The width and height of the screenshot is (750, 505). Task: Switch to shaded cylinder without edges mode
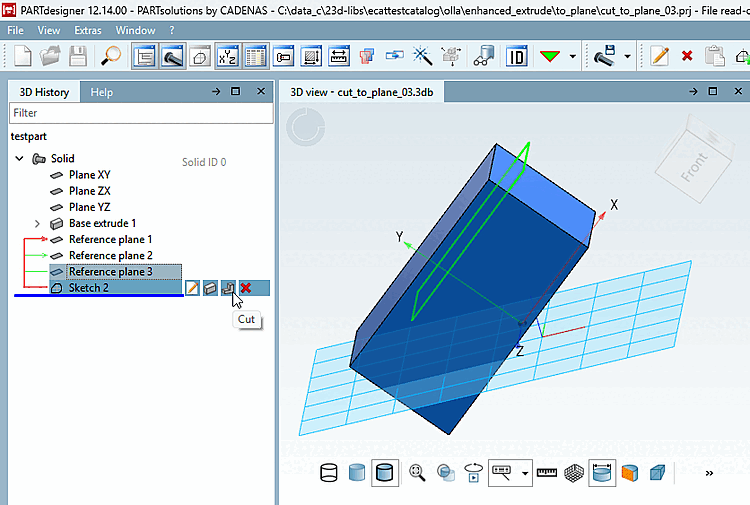357,473
